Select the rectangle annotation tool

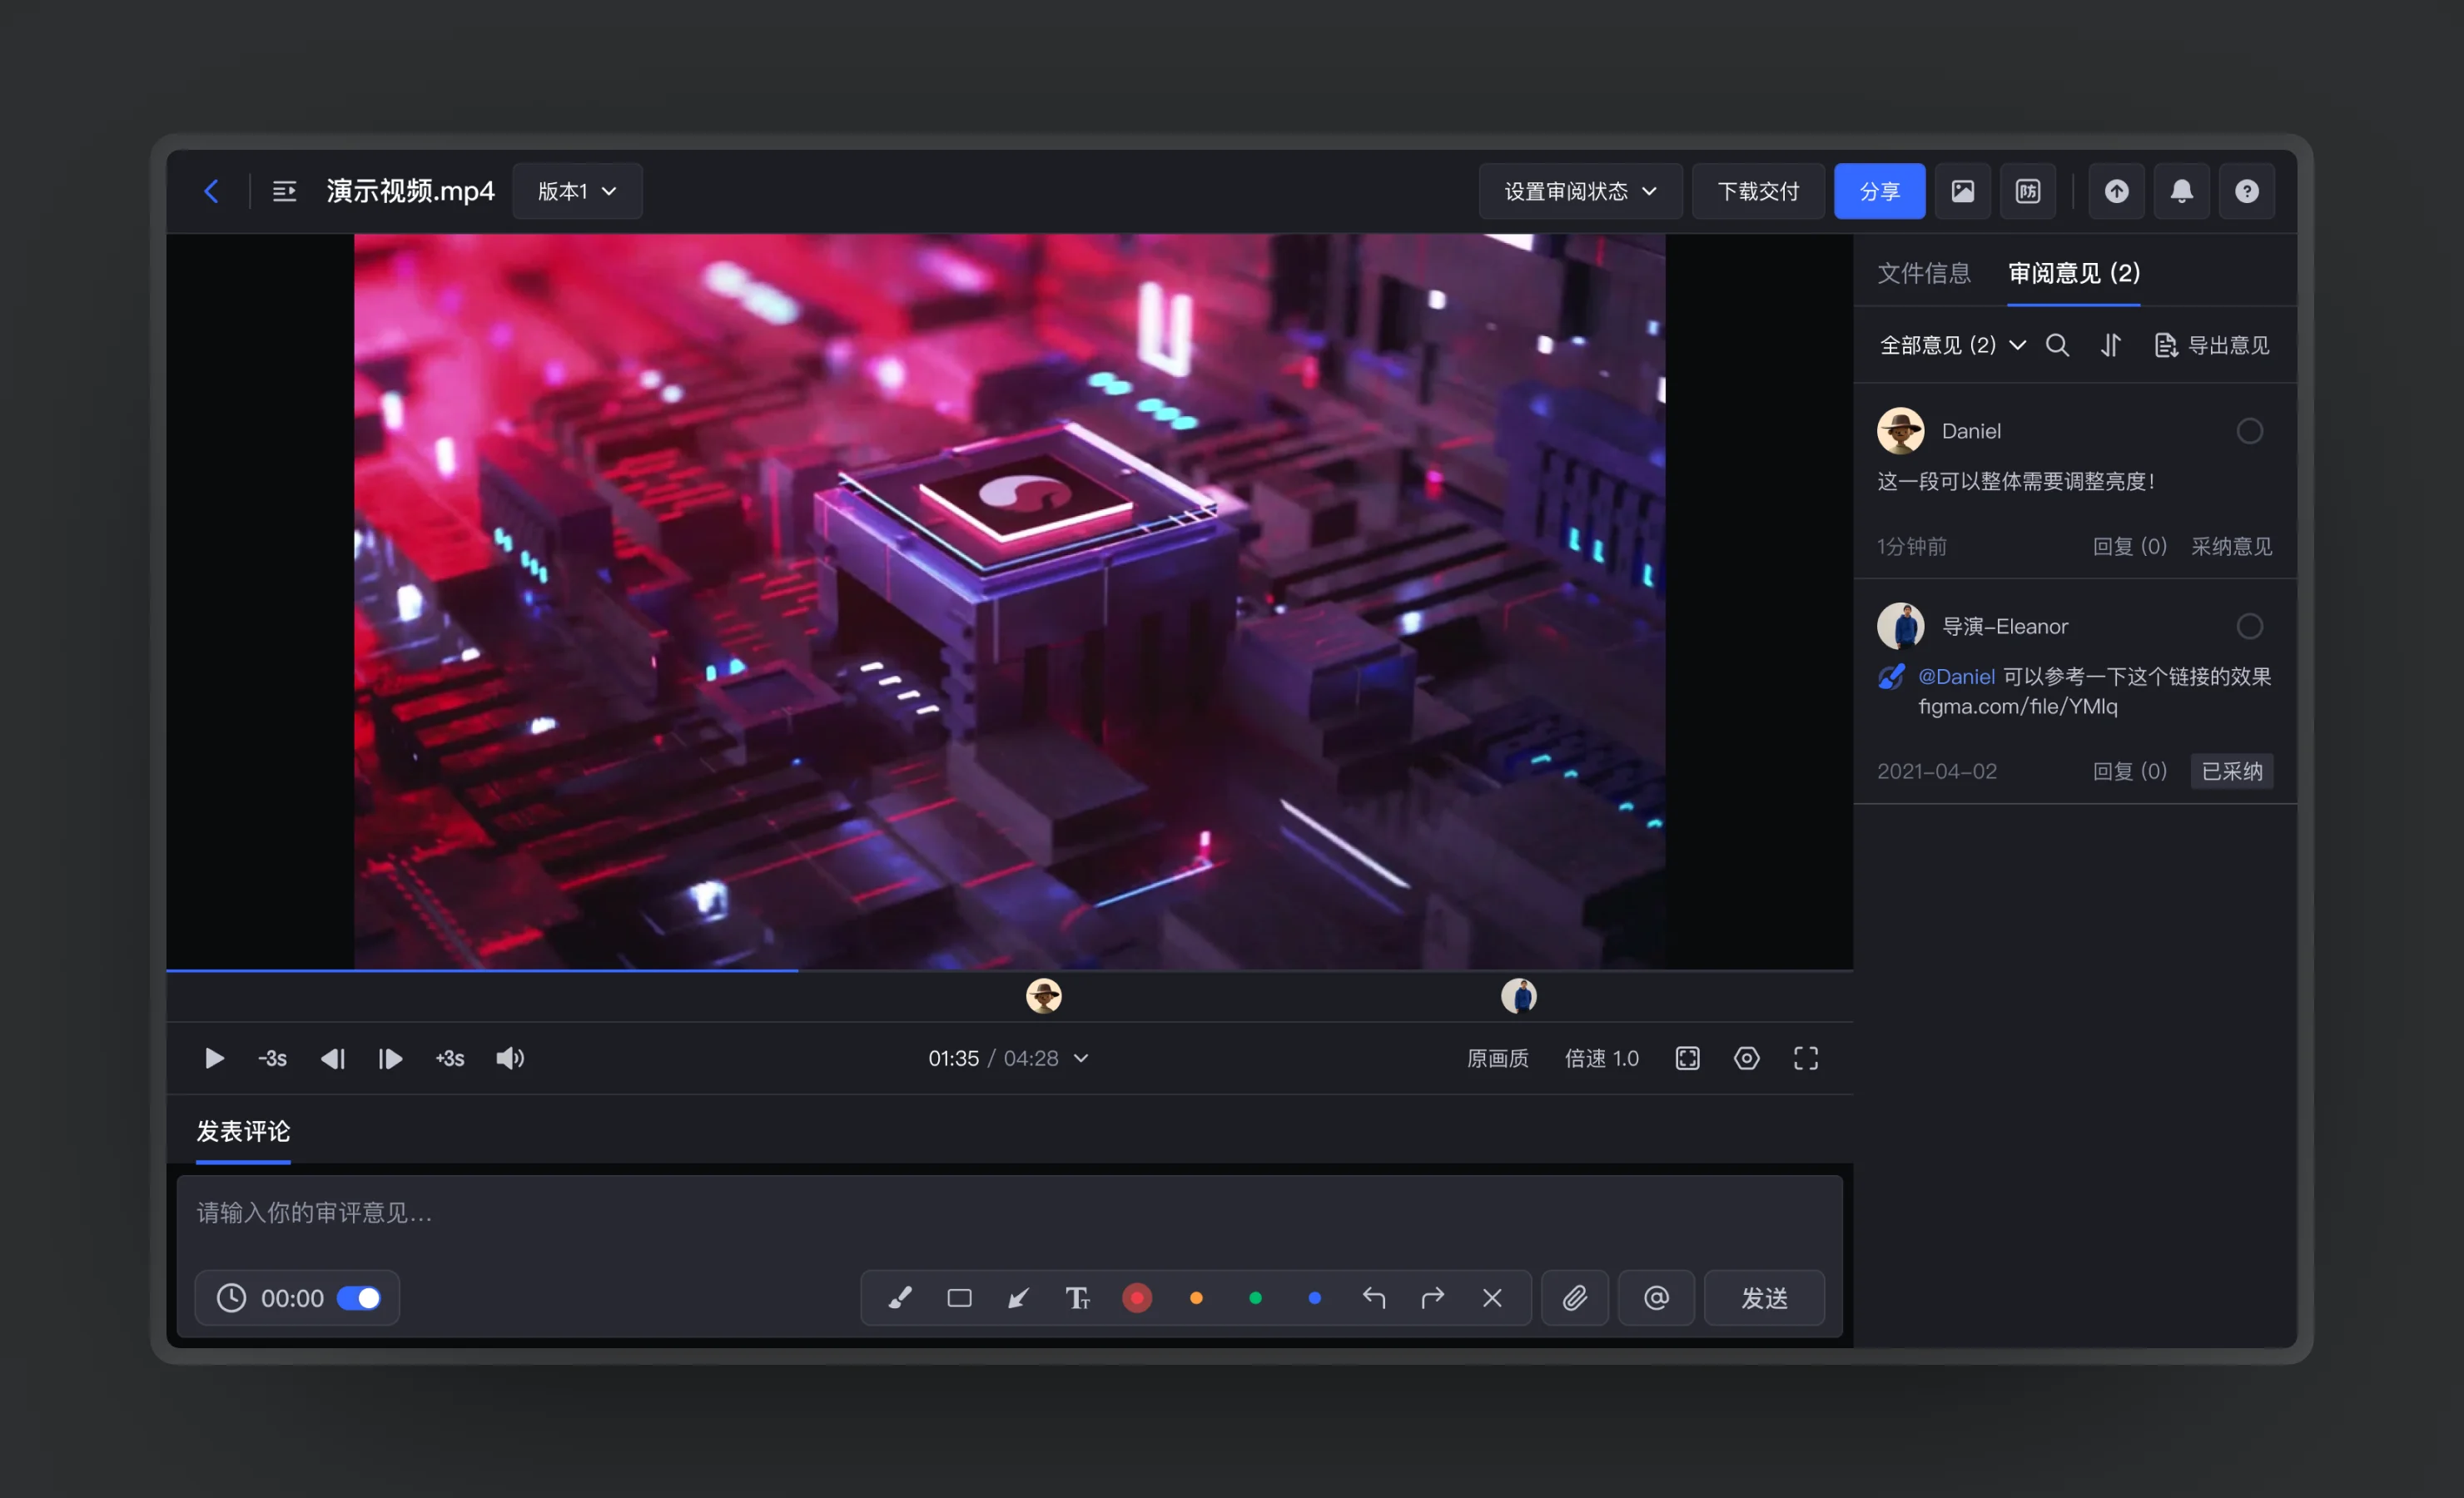959,1297
